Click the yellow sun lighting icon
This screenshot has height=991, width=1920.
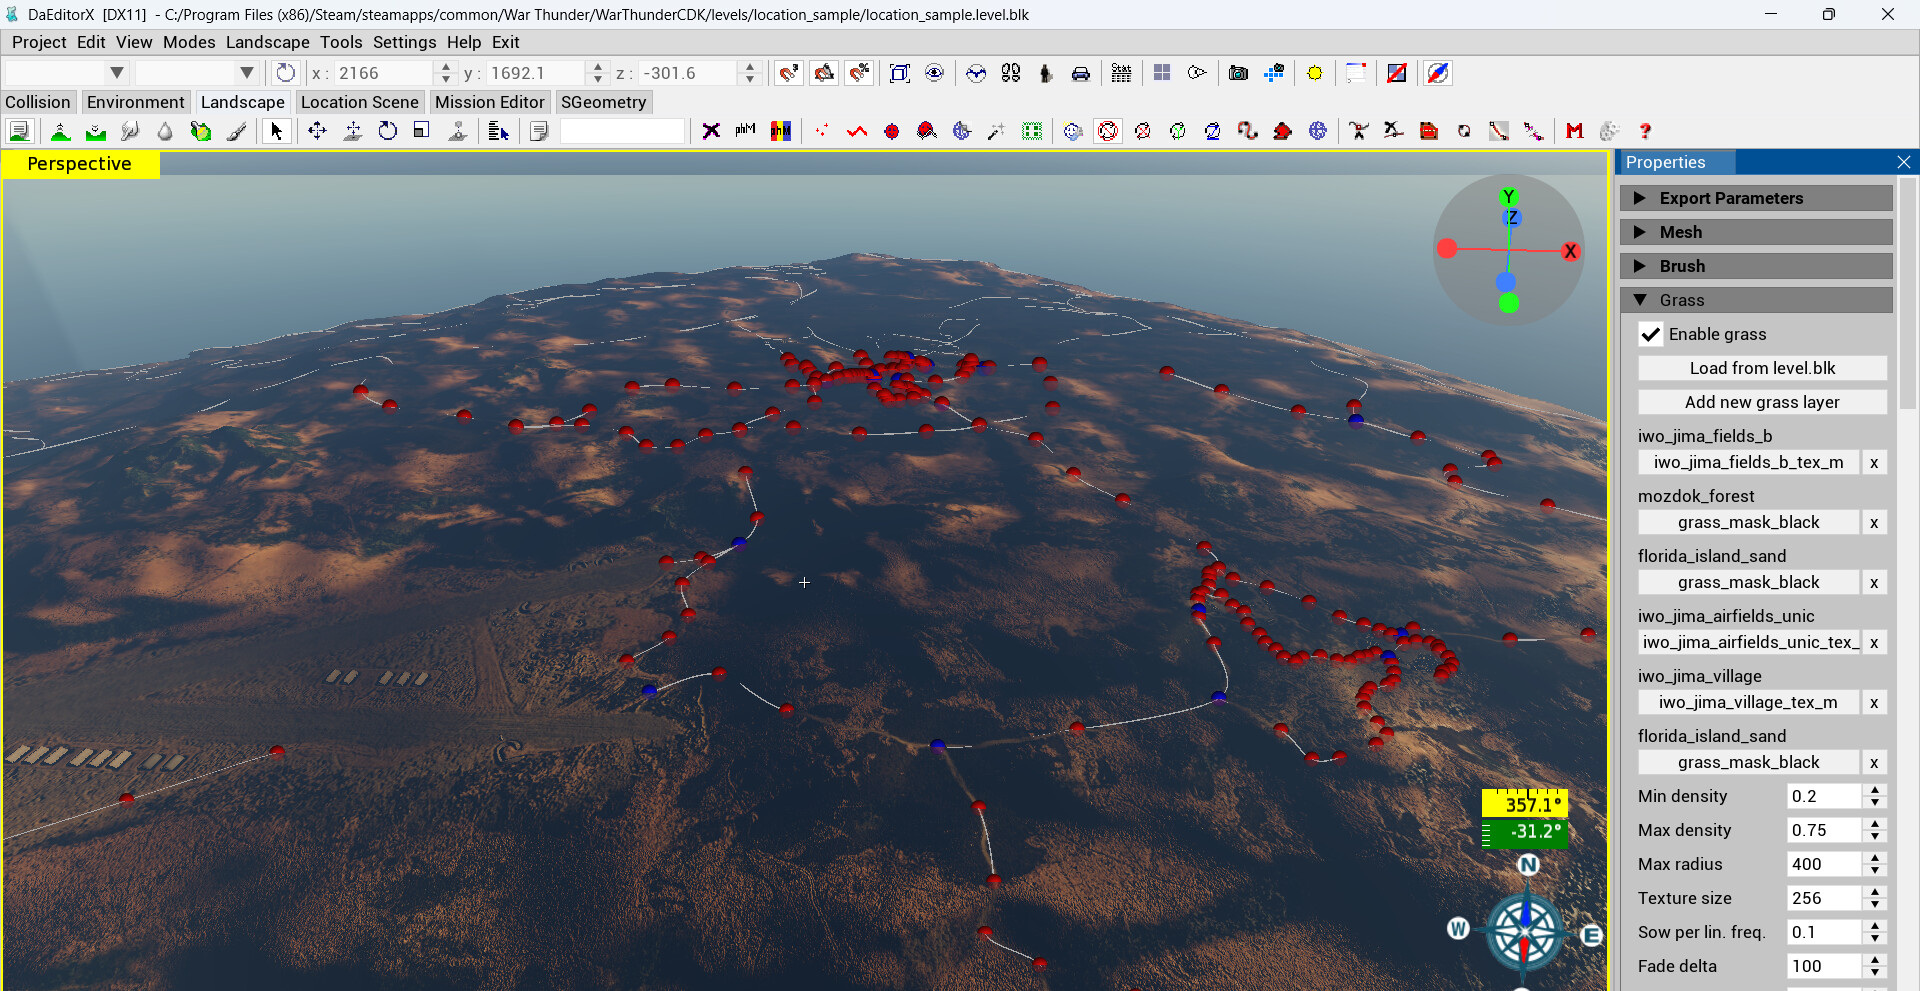[1314, 73]
